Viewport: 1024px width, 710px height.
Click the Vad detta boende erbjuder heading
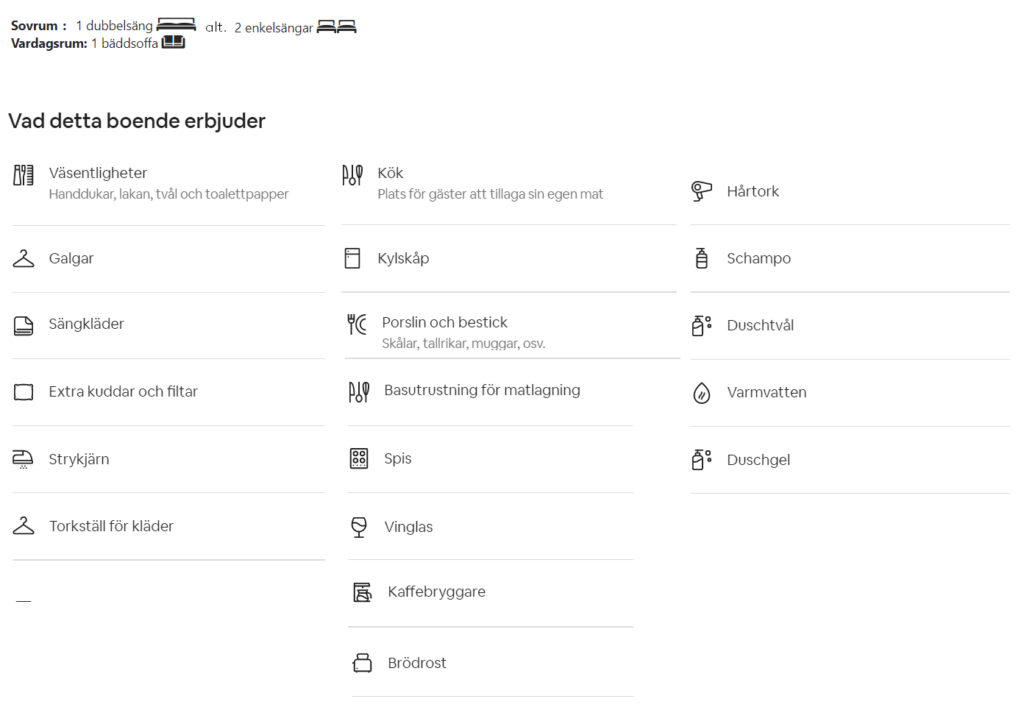click(x=137, y=121)
